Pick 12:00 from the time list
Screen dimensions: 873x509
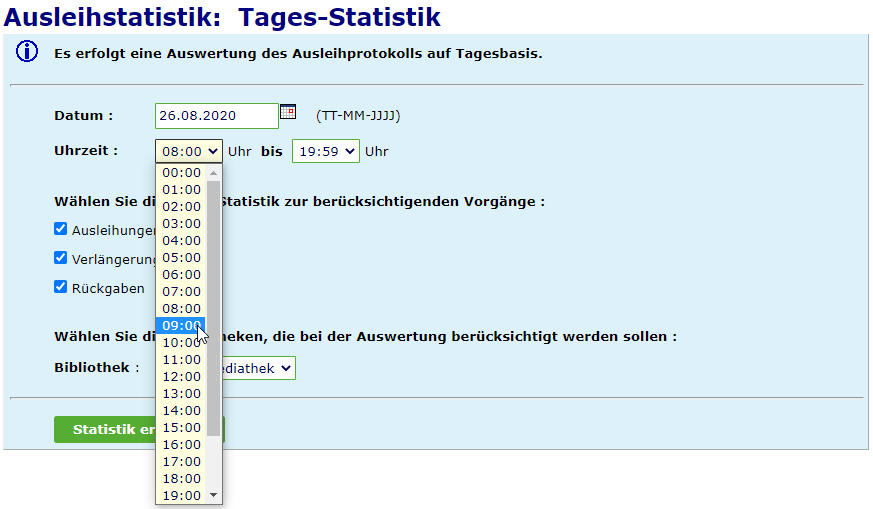click(181, 376)
